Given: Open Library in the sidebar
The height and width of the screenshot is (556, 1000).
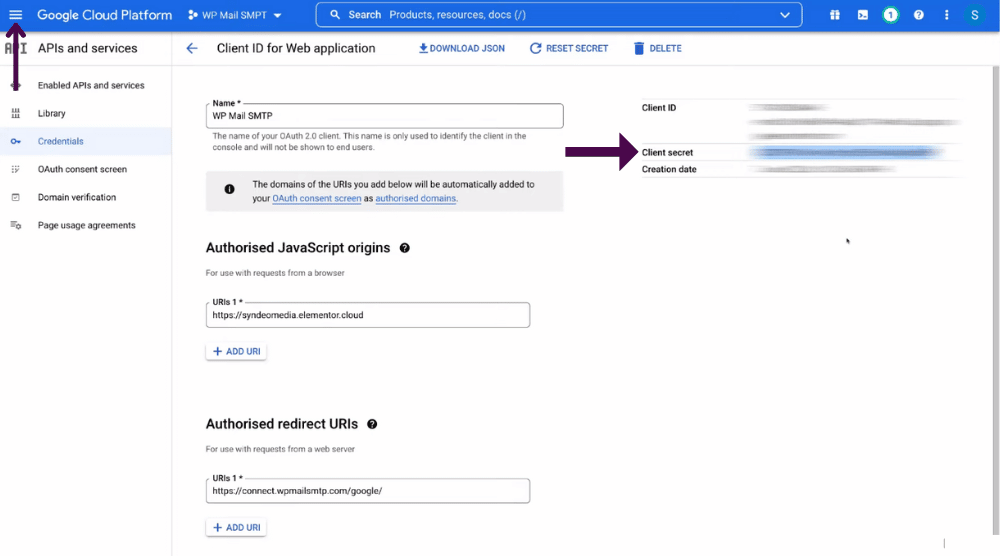Looking at the screenshot, I should 52,113.
